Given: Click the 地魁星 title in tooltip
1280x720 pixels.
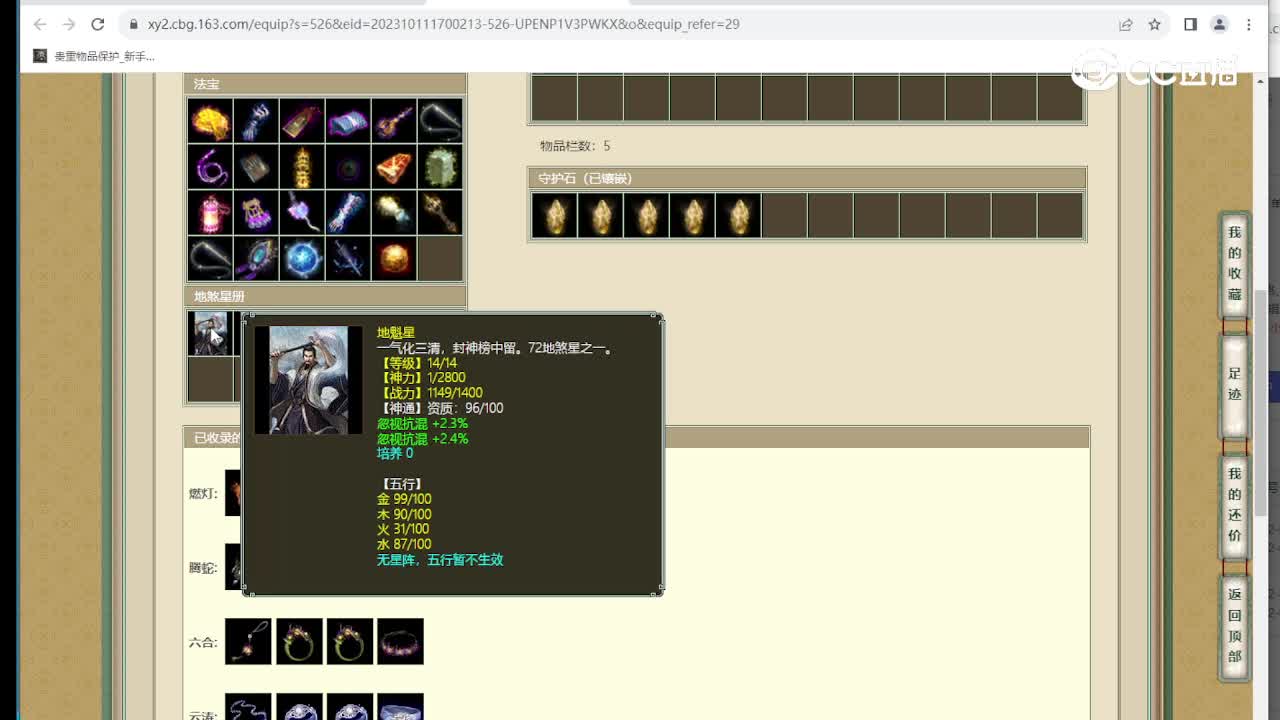Looking at the screenshot, I should (396, 333).
